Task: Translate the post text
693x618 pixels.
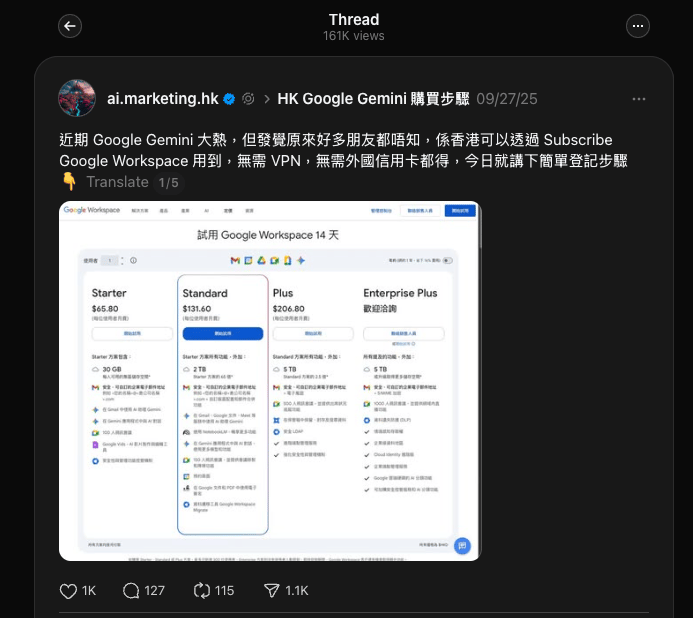Action: pyautogui.click(x=117, y=182)
